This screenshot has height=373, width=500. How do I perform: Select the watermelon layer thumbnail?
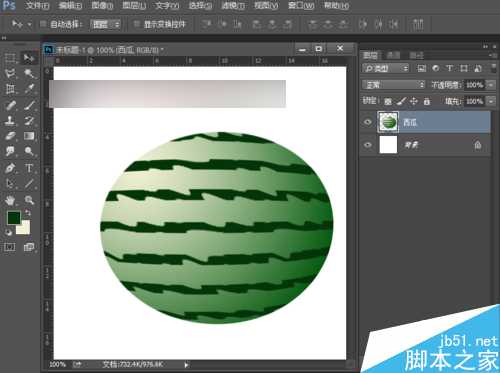point(388,122)
